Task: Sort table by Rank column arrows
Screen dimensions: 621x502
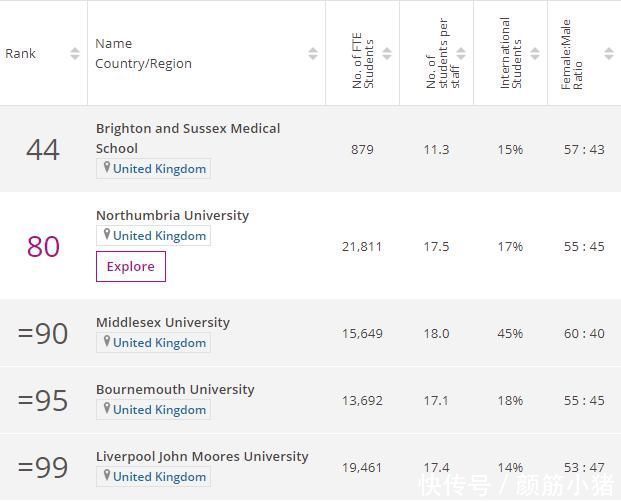Action: pos(75,54)
